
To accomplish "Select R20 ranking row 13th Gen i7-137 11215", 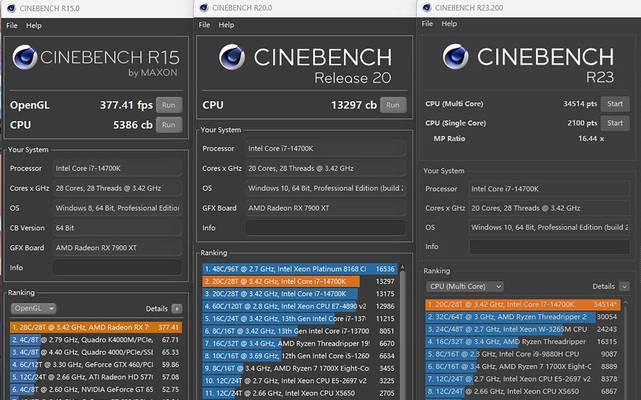I will tap(300, 319).
